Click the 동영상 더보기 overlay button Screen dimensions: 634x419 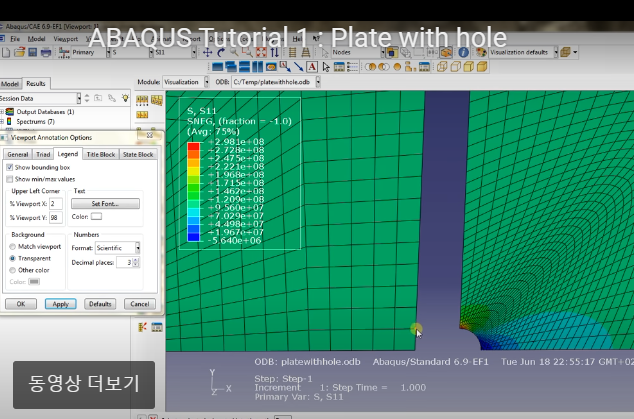pyautogui.click(x=84, y=385)
